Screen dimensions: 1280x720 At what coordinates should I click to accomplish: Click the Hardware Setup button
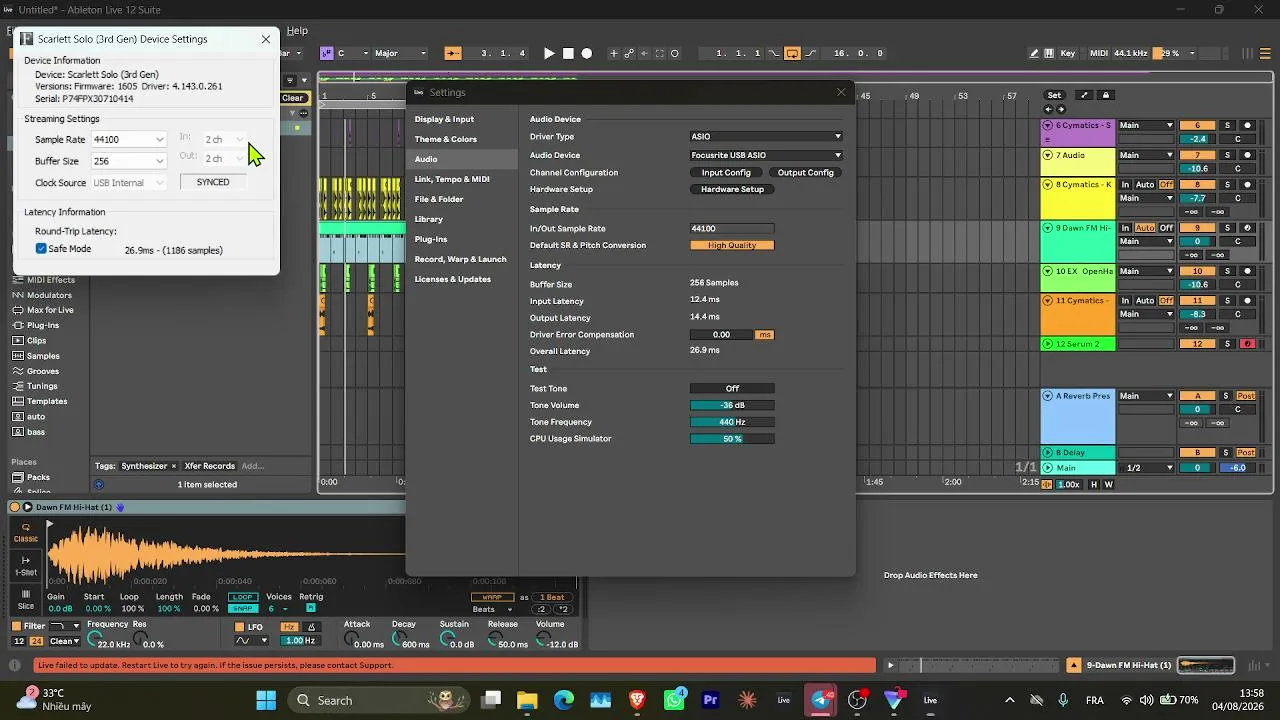coord(732,189)
